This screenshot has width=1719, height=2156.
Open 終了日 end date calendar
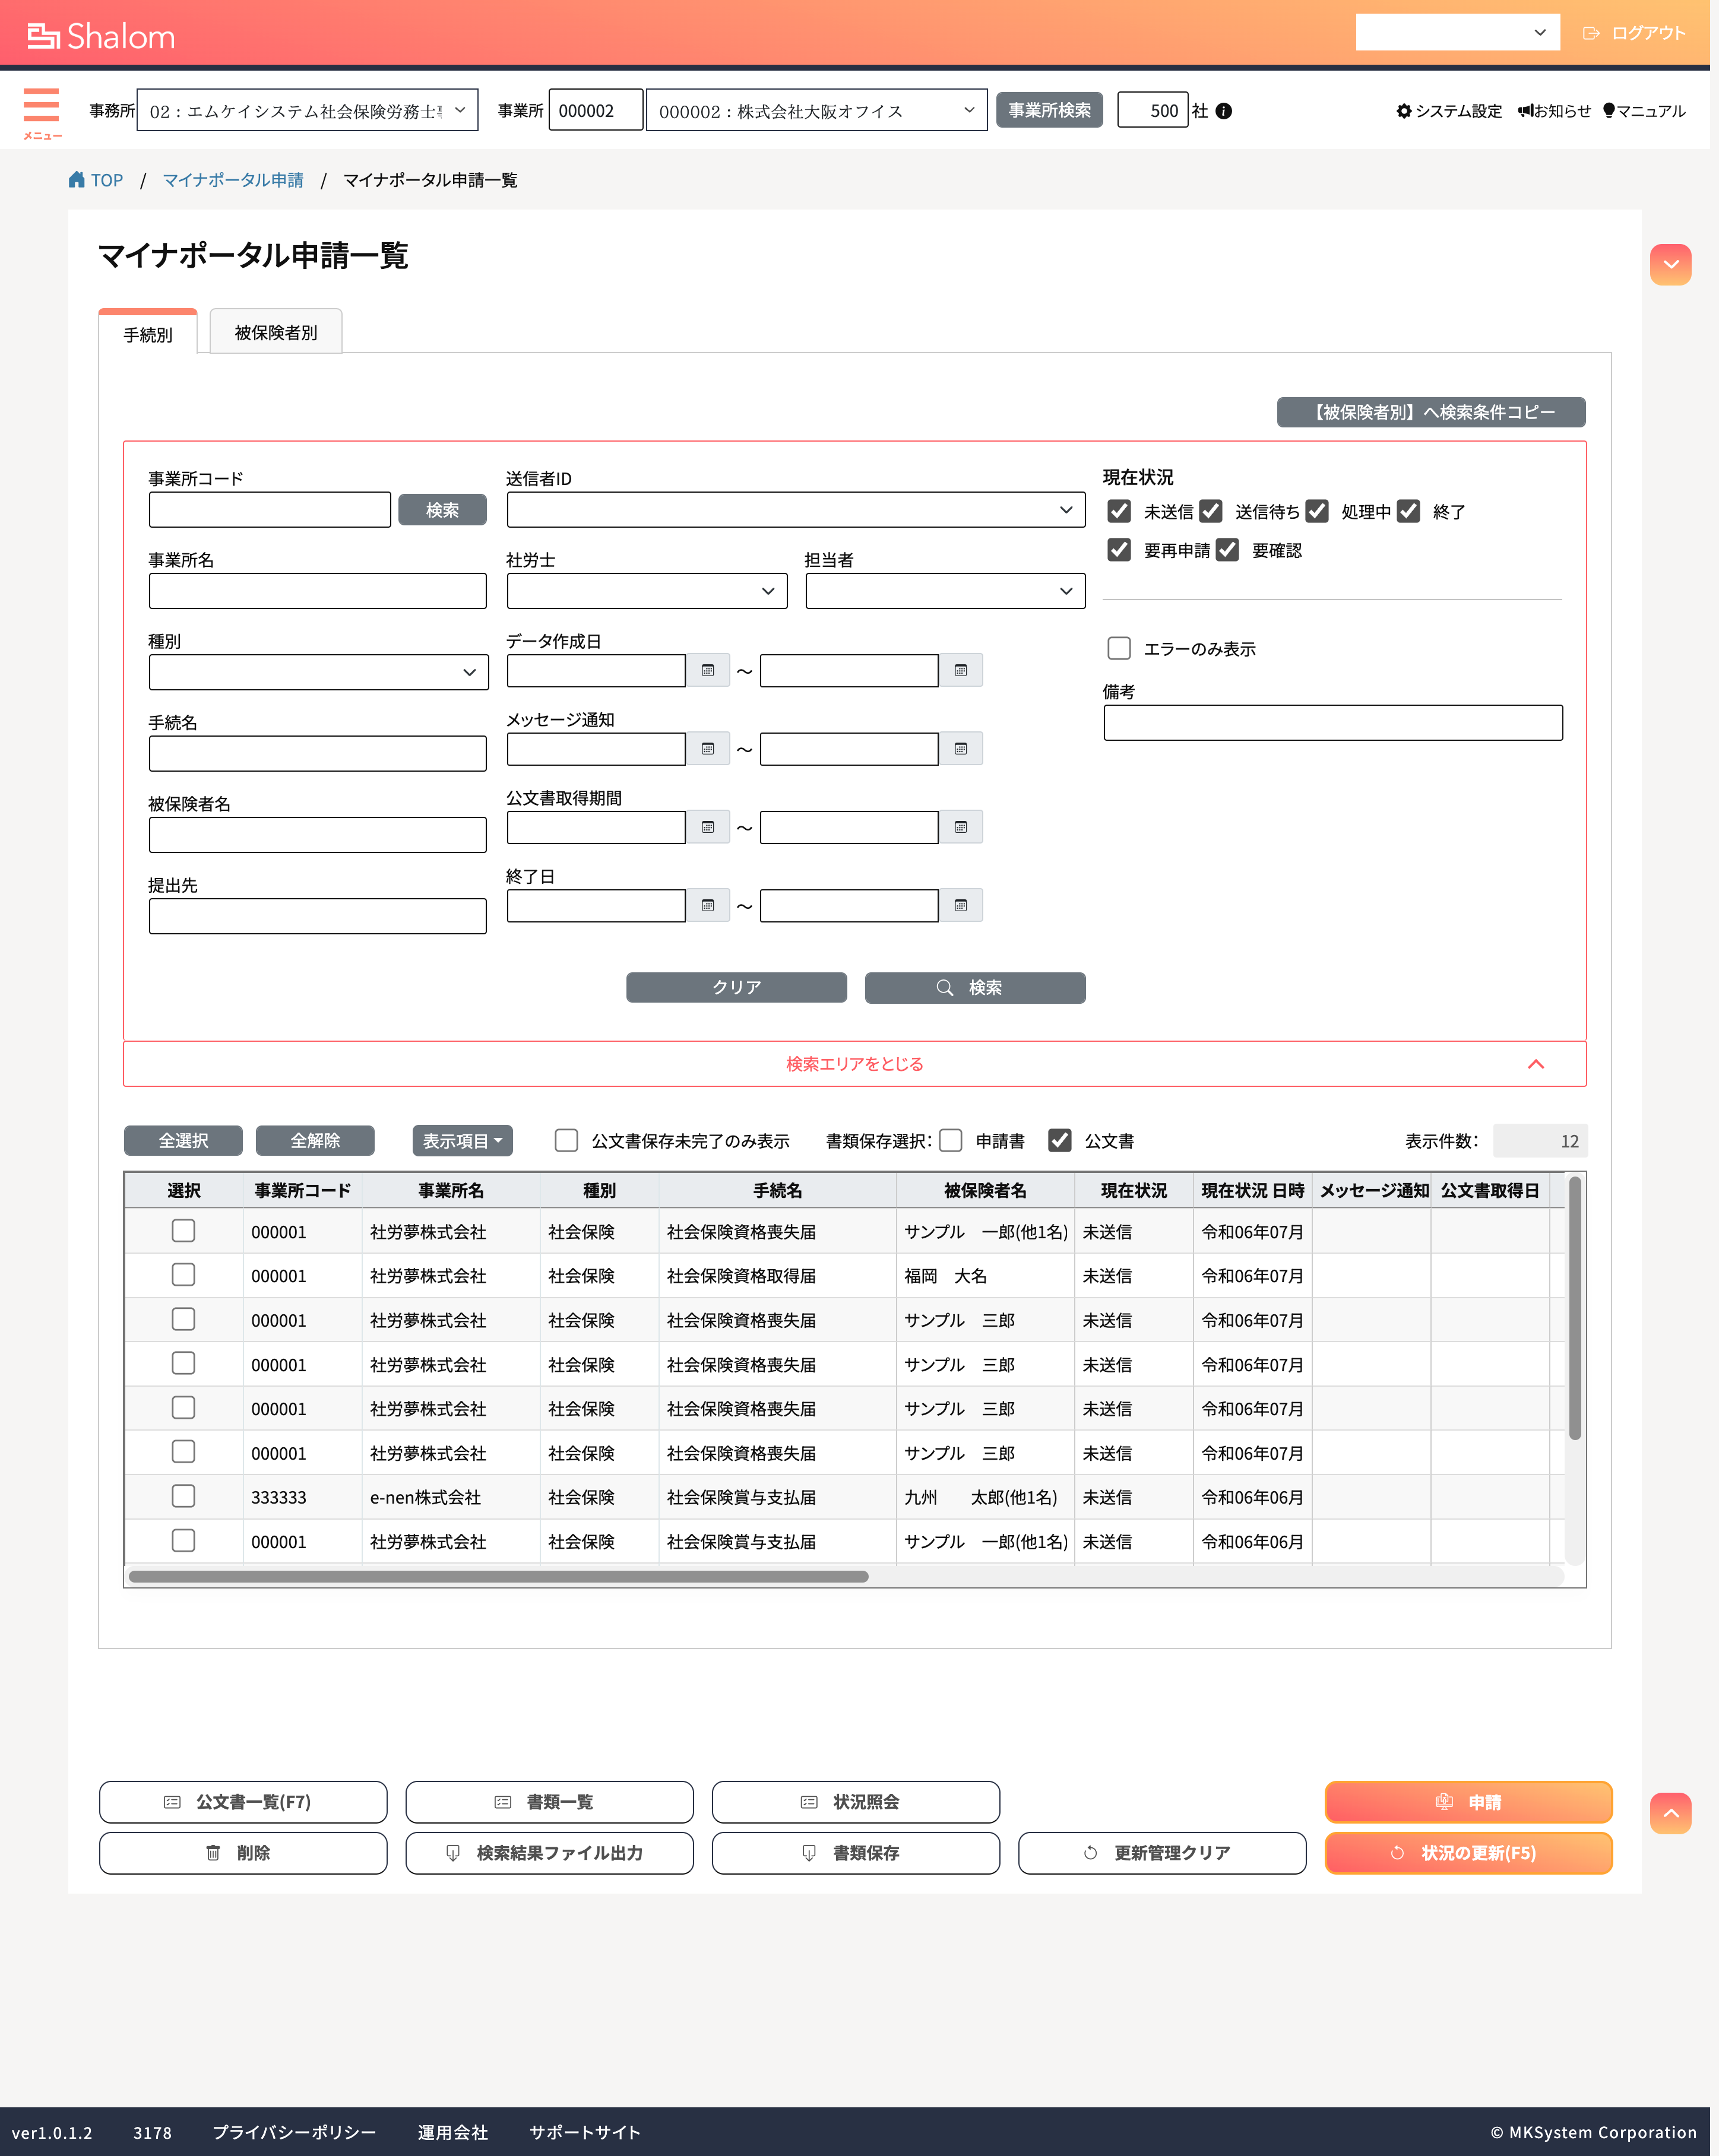pyautogui.click(x=961, y=906)
